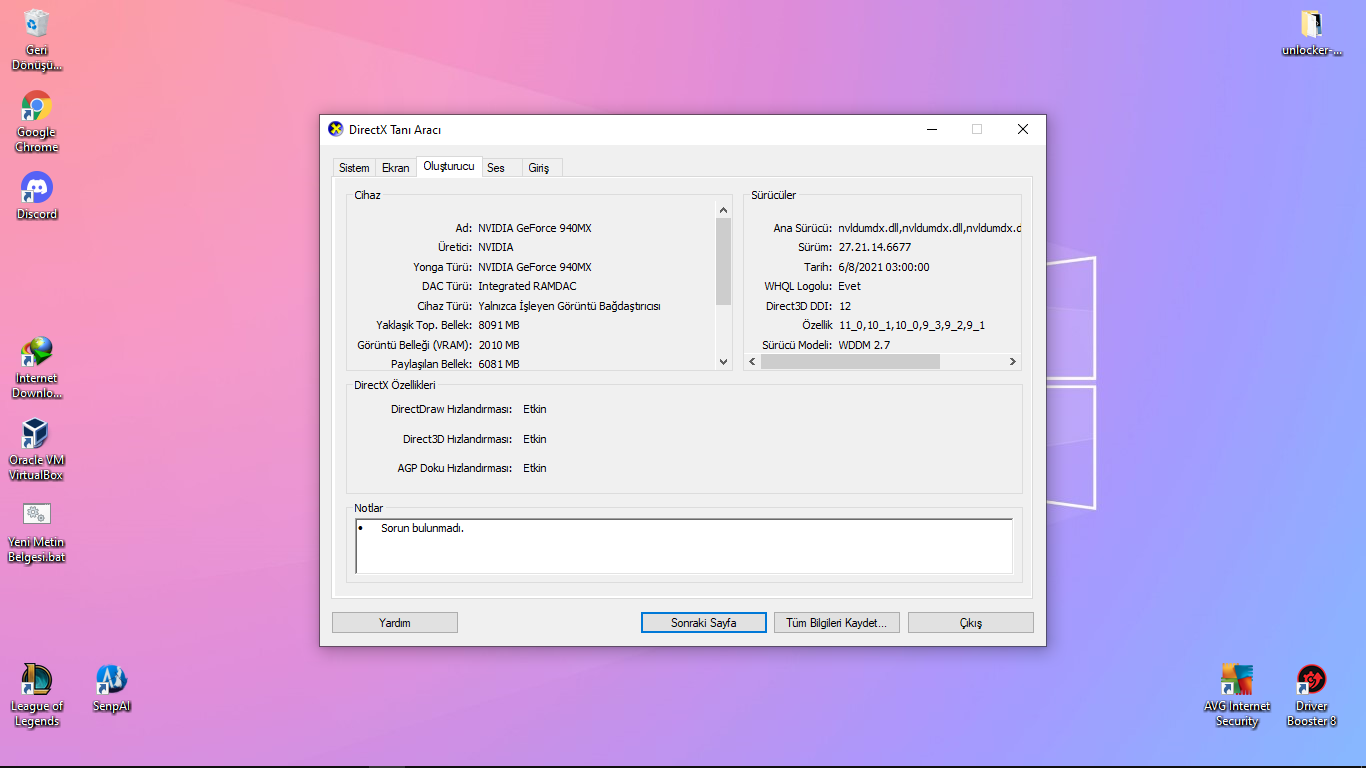The image size is (1366, 768).
Task: Click the '6081 MB' shared memory value
Action: [x=499, y=364]
